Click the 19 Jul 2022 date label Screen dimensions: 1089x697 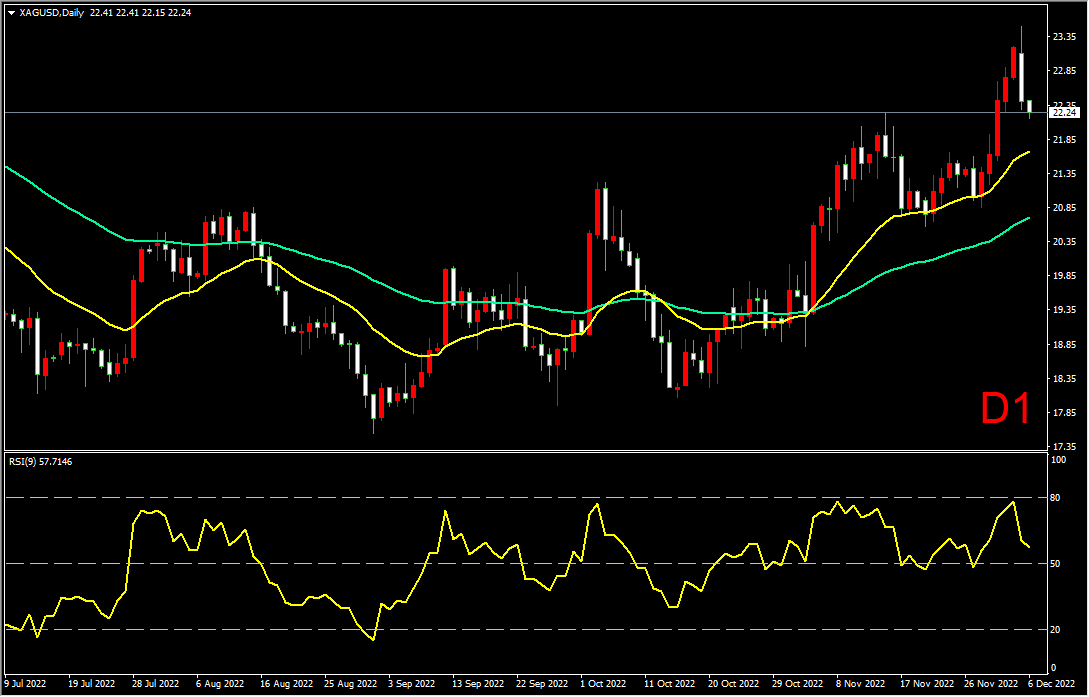tap(90, 683)
